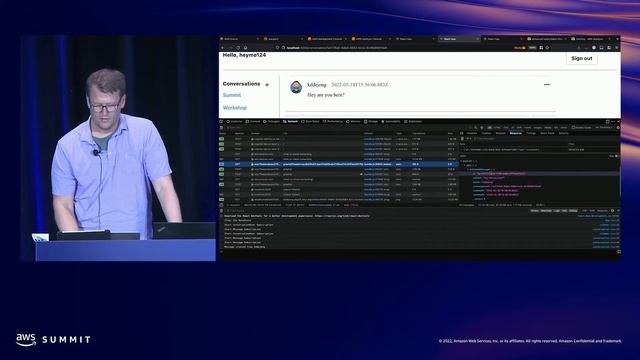Show the Response tab of request details
Screen dimensions: 640x360
pos(516,133)
